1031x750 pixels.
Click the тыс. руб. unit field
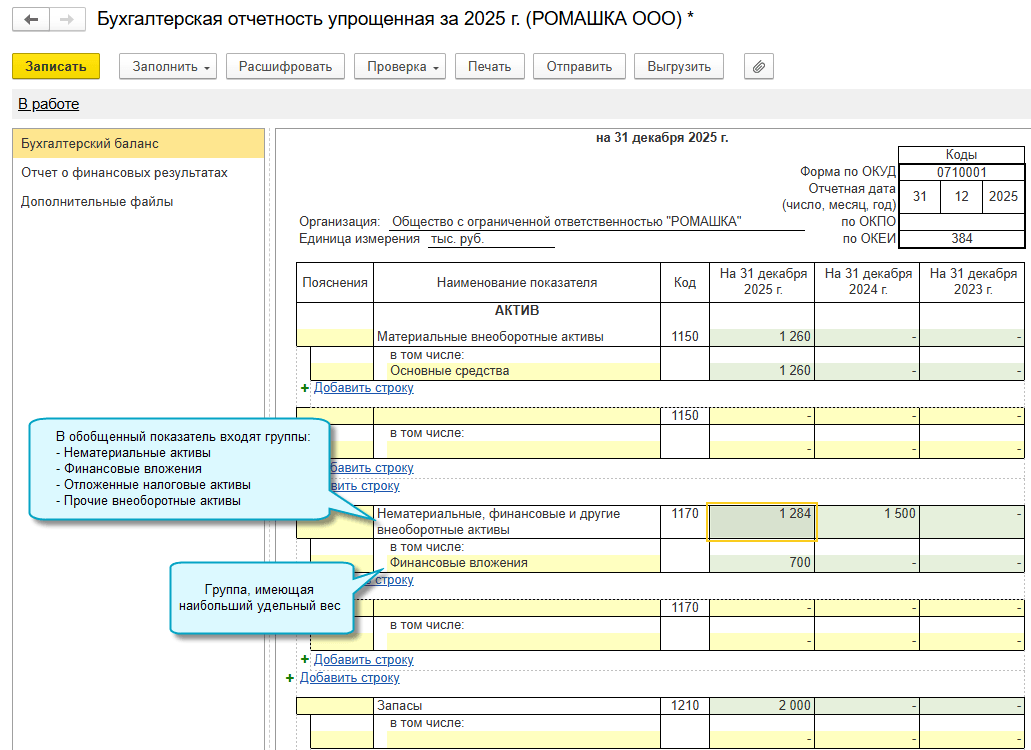(x=491, y=239)
